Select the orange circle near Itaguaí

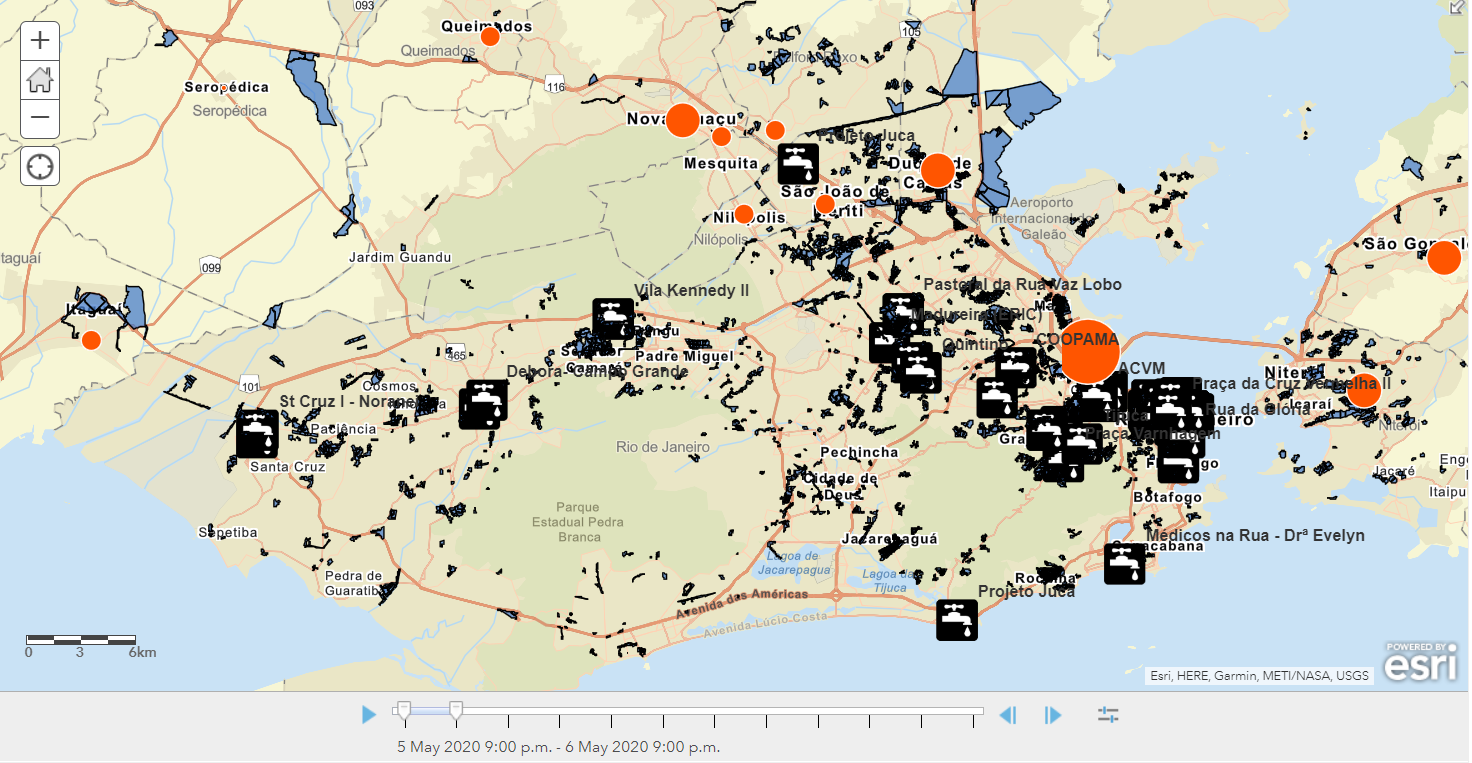pos(91,340)
